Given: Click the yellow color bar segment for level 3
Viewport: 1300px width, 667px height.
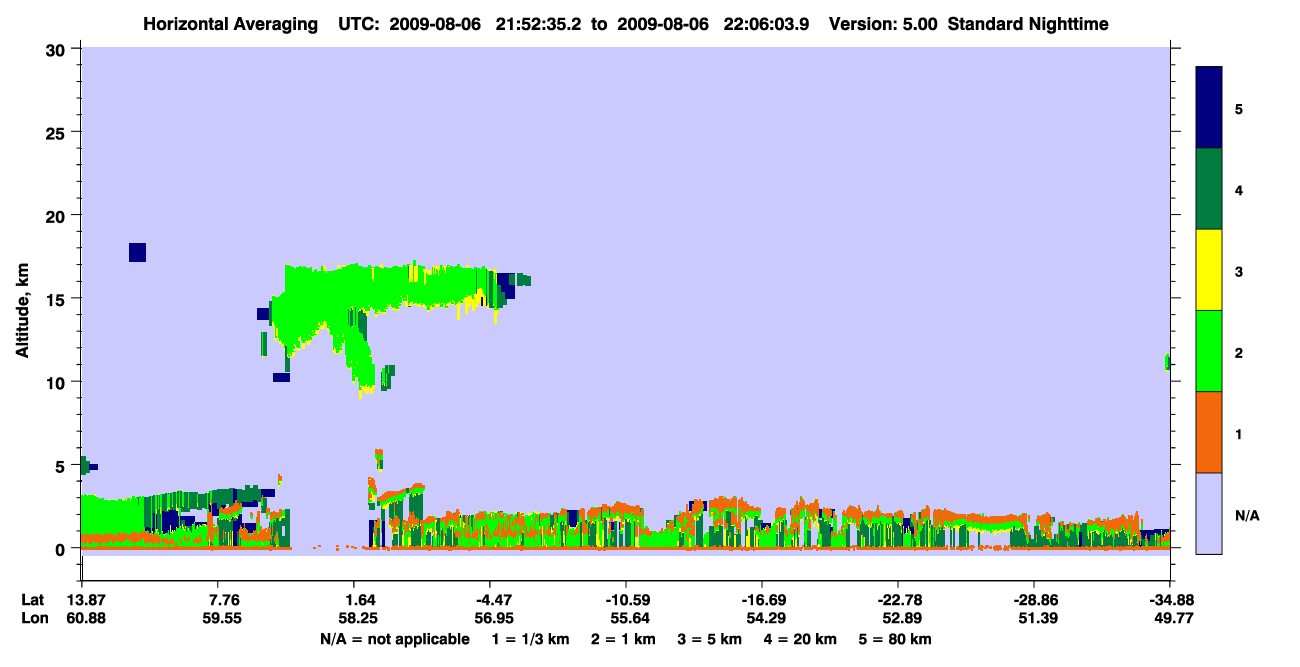Looking at the screenshot, I should click(x=1209, y=270).
